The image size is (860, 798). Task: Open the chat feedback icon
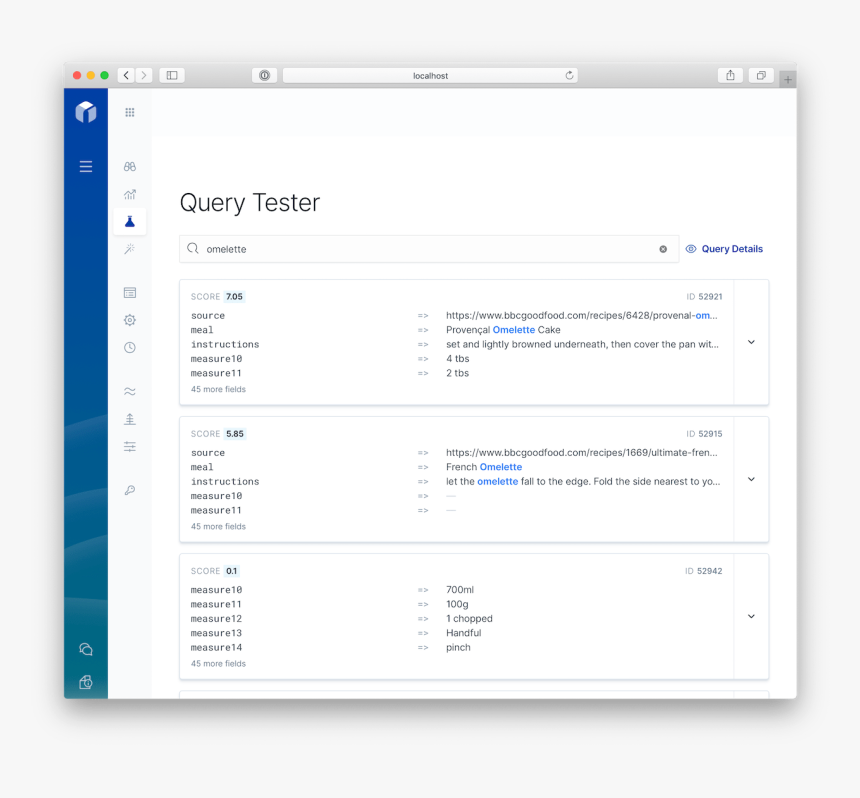[86, 649]
